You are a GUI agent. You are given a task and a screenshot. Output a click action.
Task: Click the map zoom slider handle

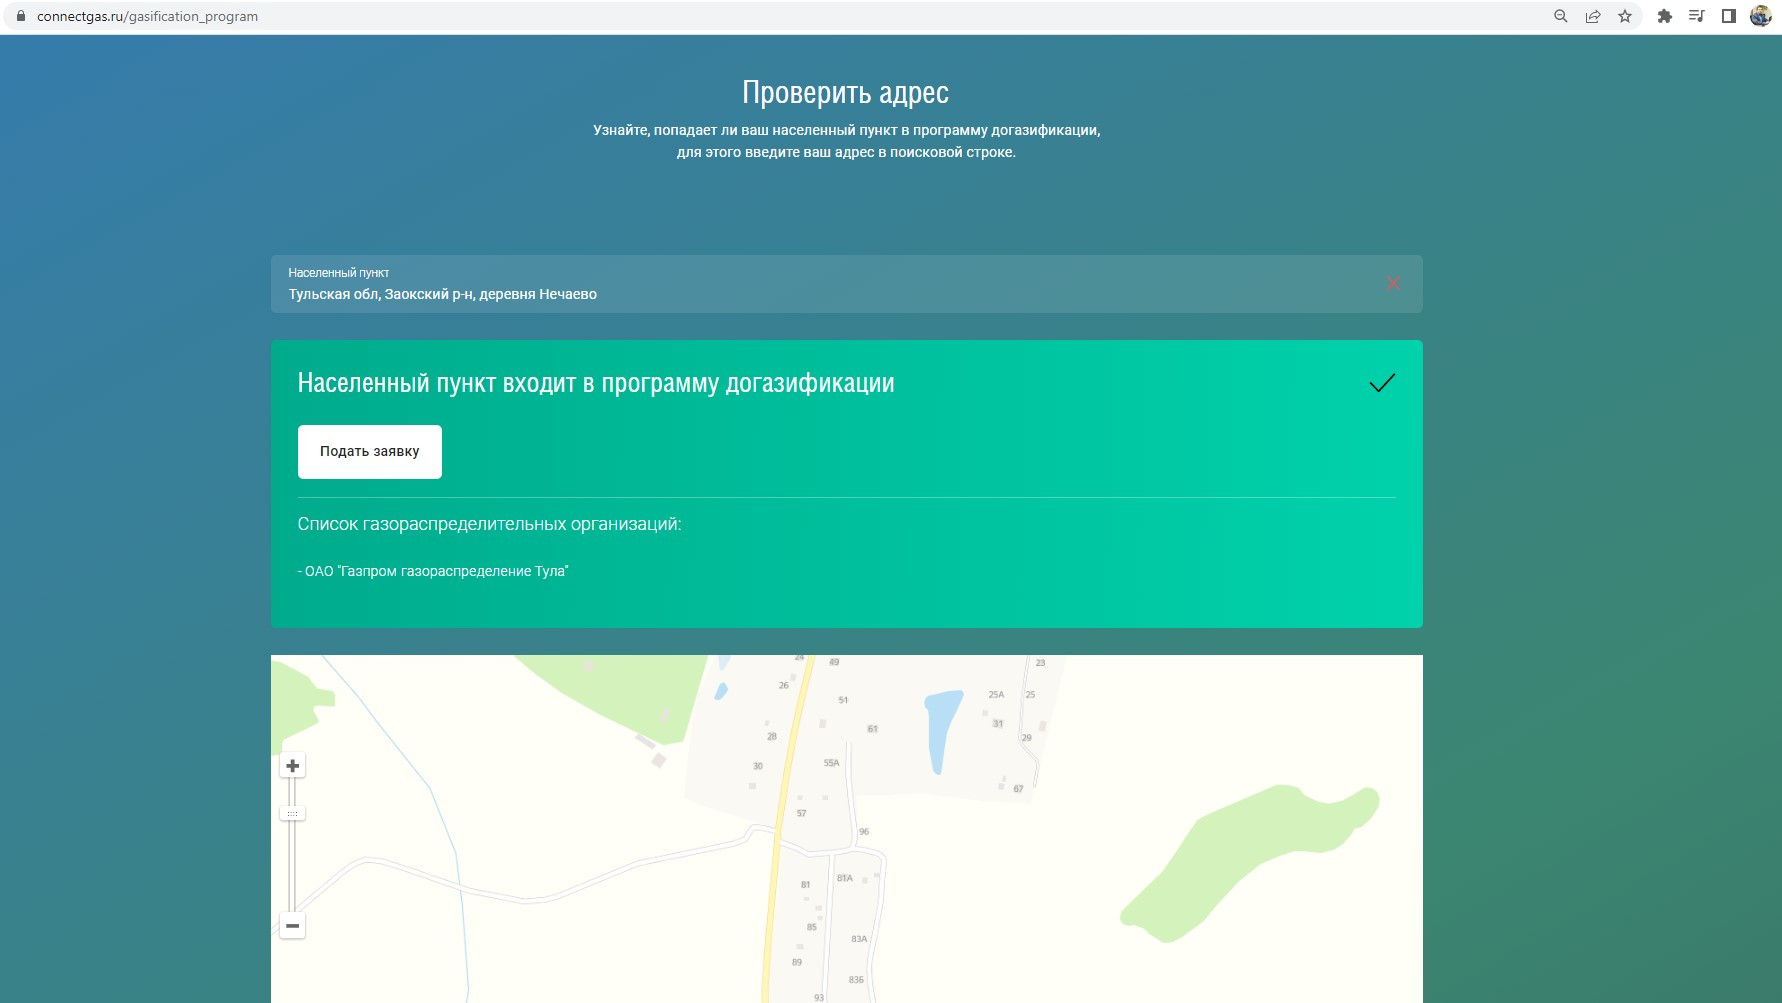coord(292,814)
